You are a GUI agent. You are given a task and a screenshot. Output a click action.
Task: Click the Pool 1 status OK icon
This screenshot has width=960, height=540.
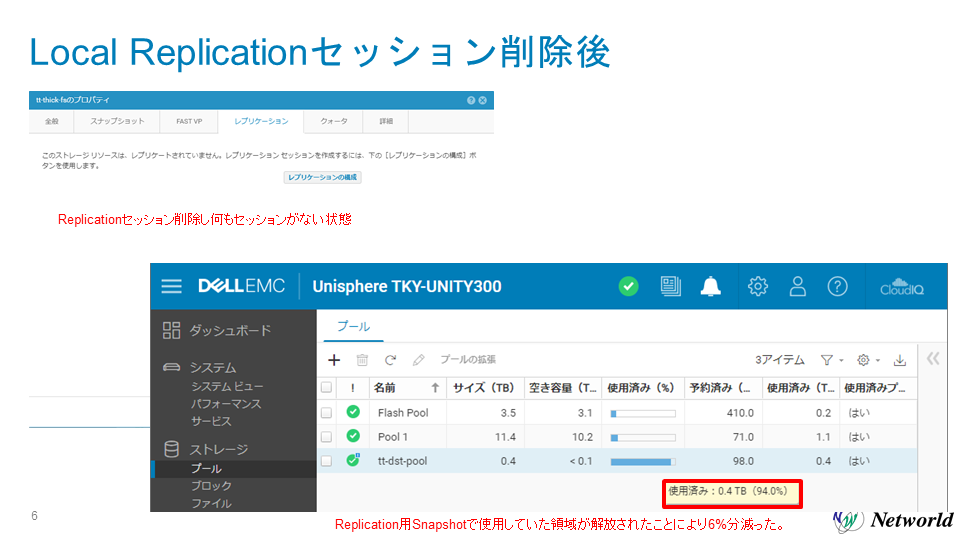point(353,436)
